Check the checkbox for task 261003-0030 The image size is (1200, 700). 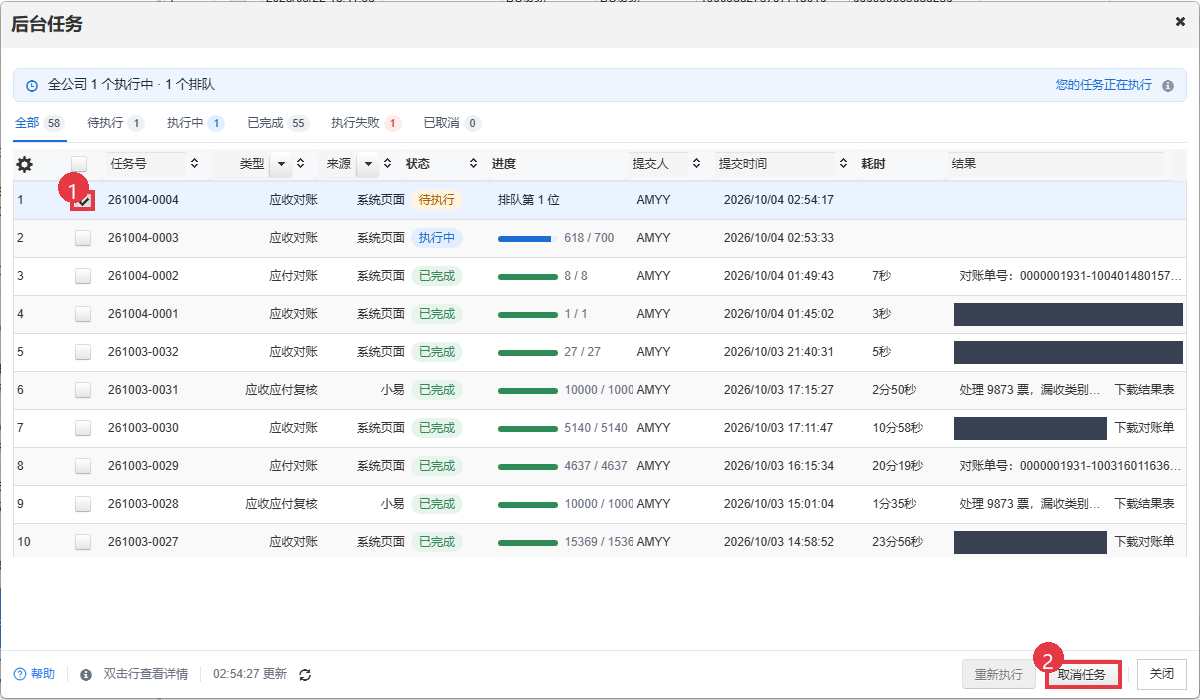[83, 428]
